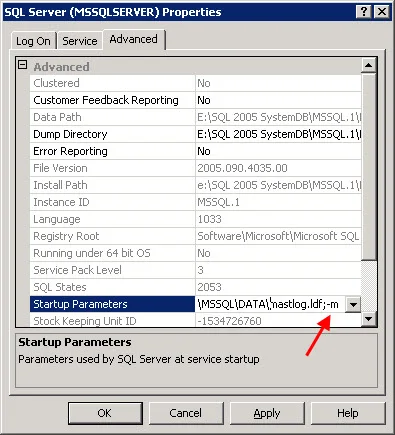Viewport: 395px width, 435px height.
Task: Click the question mark help icon in title bar
Action: [x=364, y=12]
